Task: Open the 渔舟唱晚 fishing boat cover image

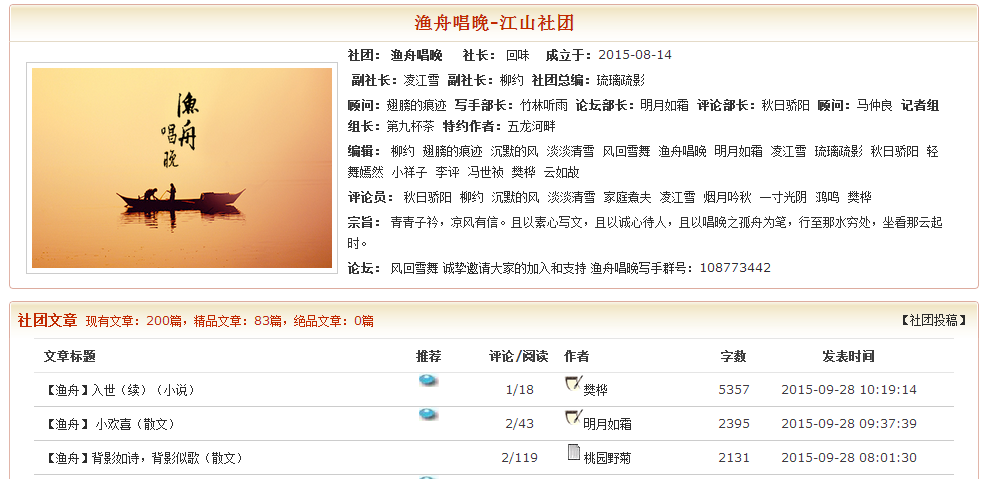Action: (x=182, y=168)
